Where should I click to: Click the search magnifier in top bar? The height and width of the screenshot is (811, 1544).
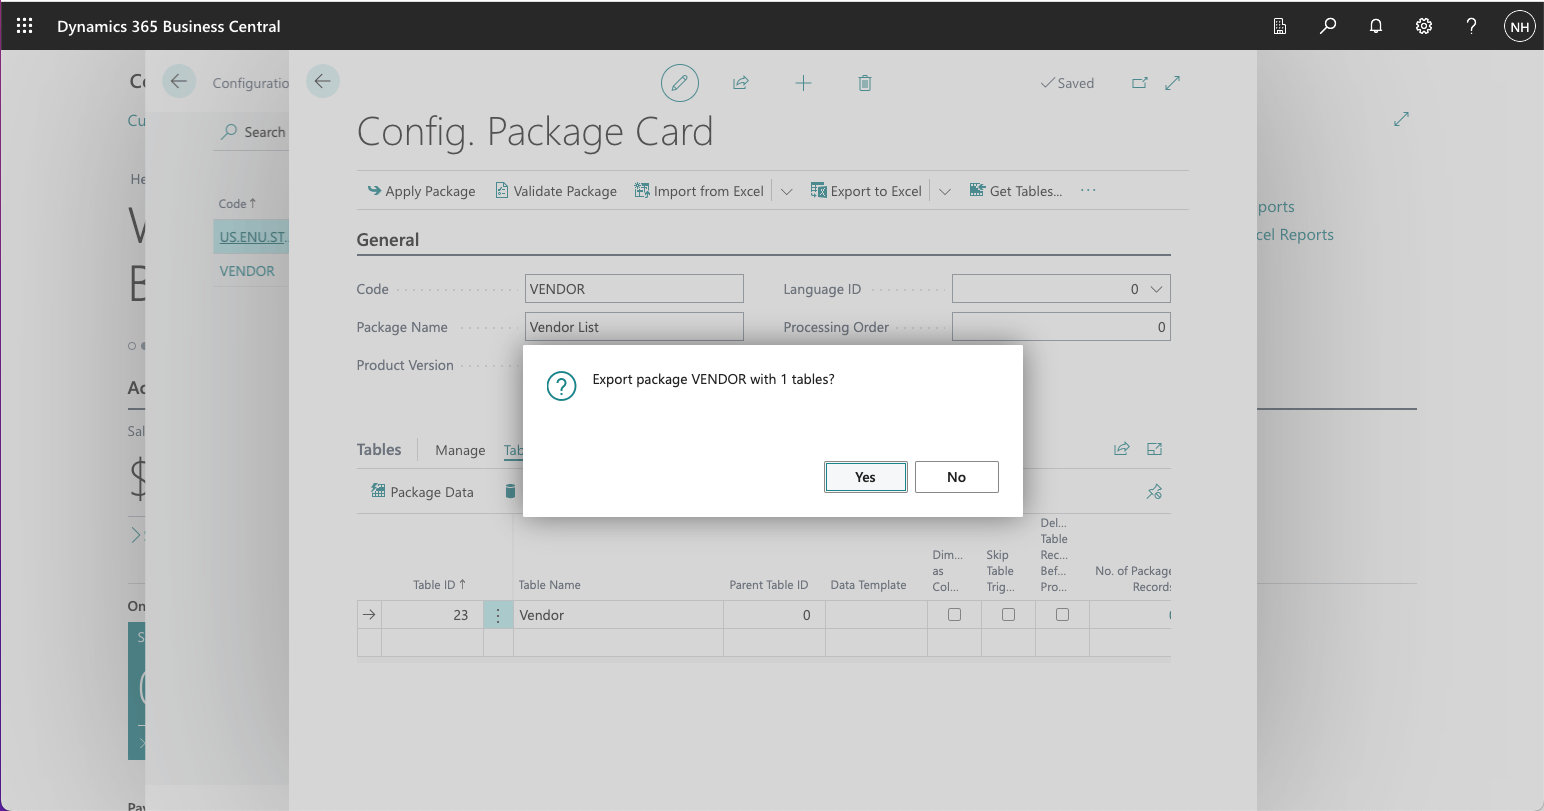click(x=1328, y=26)
